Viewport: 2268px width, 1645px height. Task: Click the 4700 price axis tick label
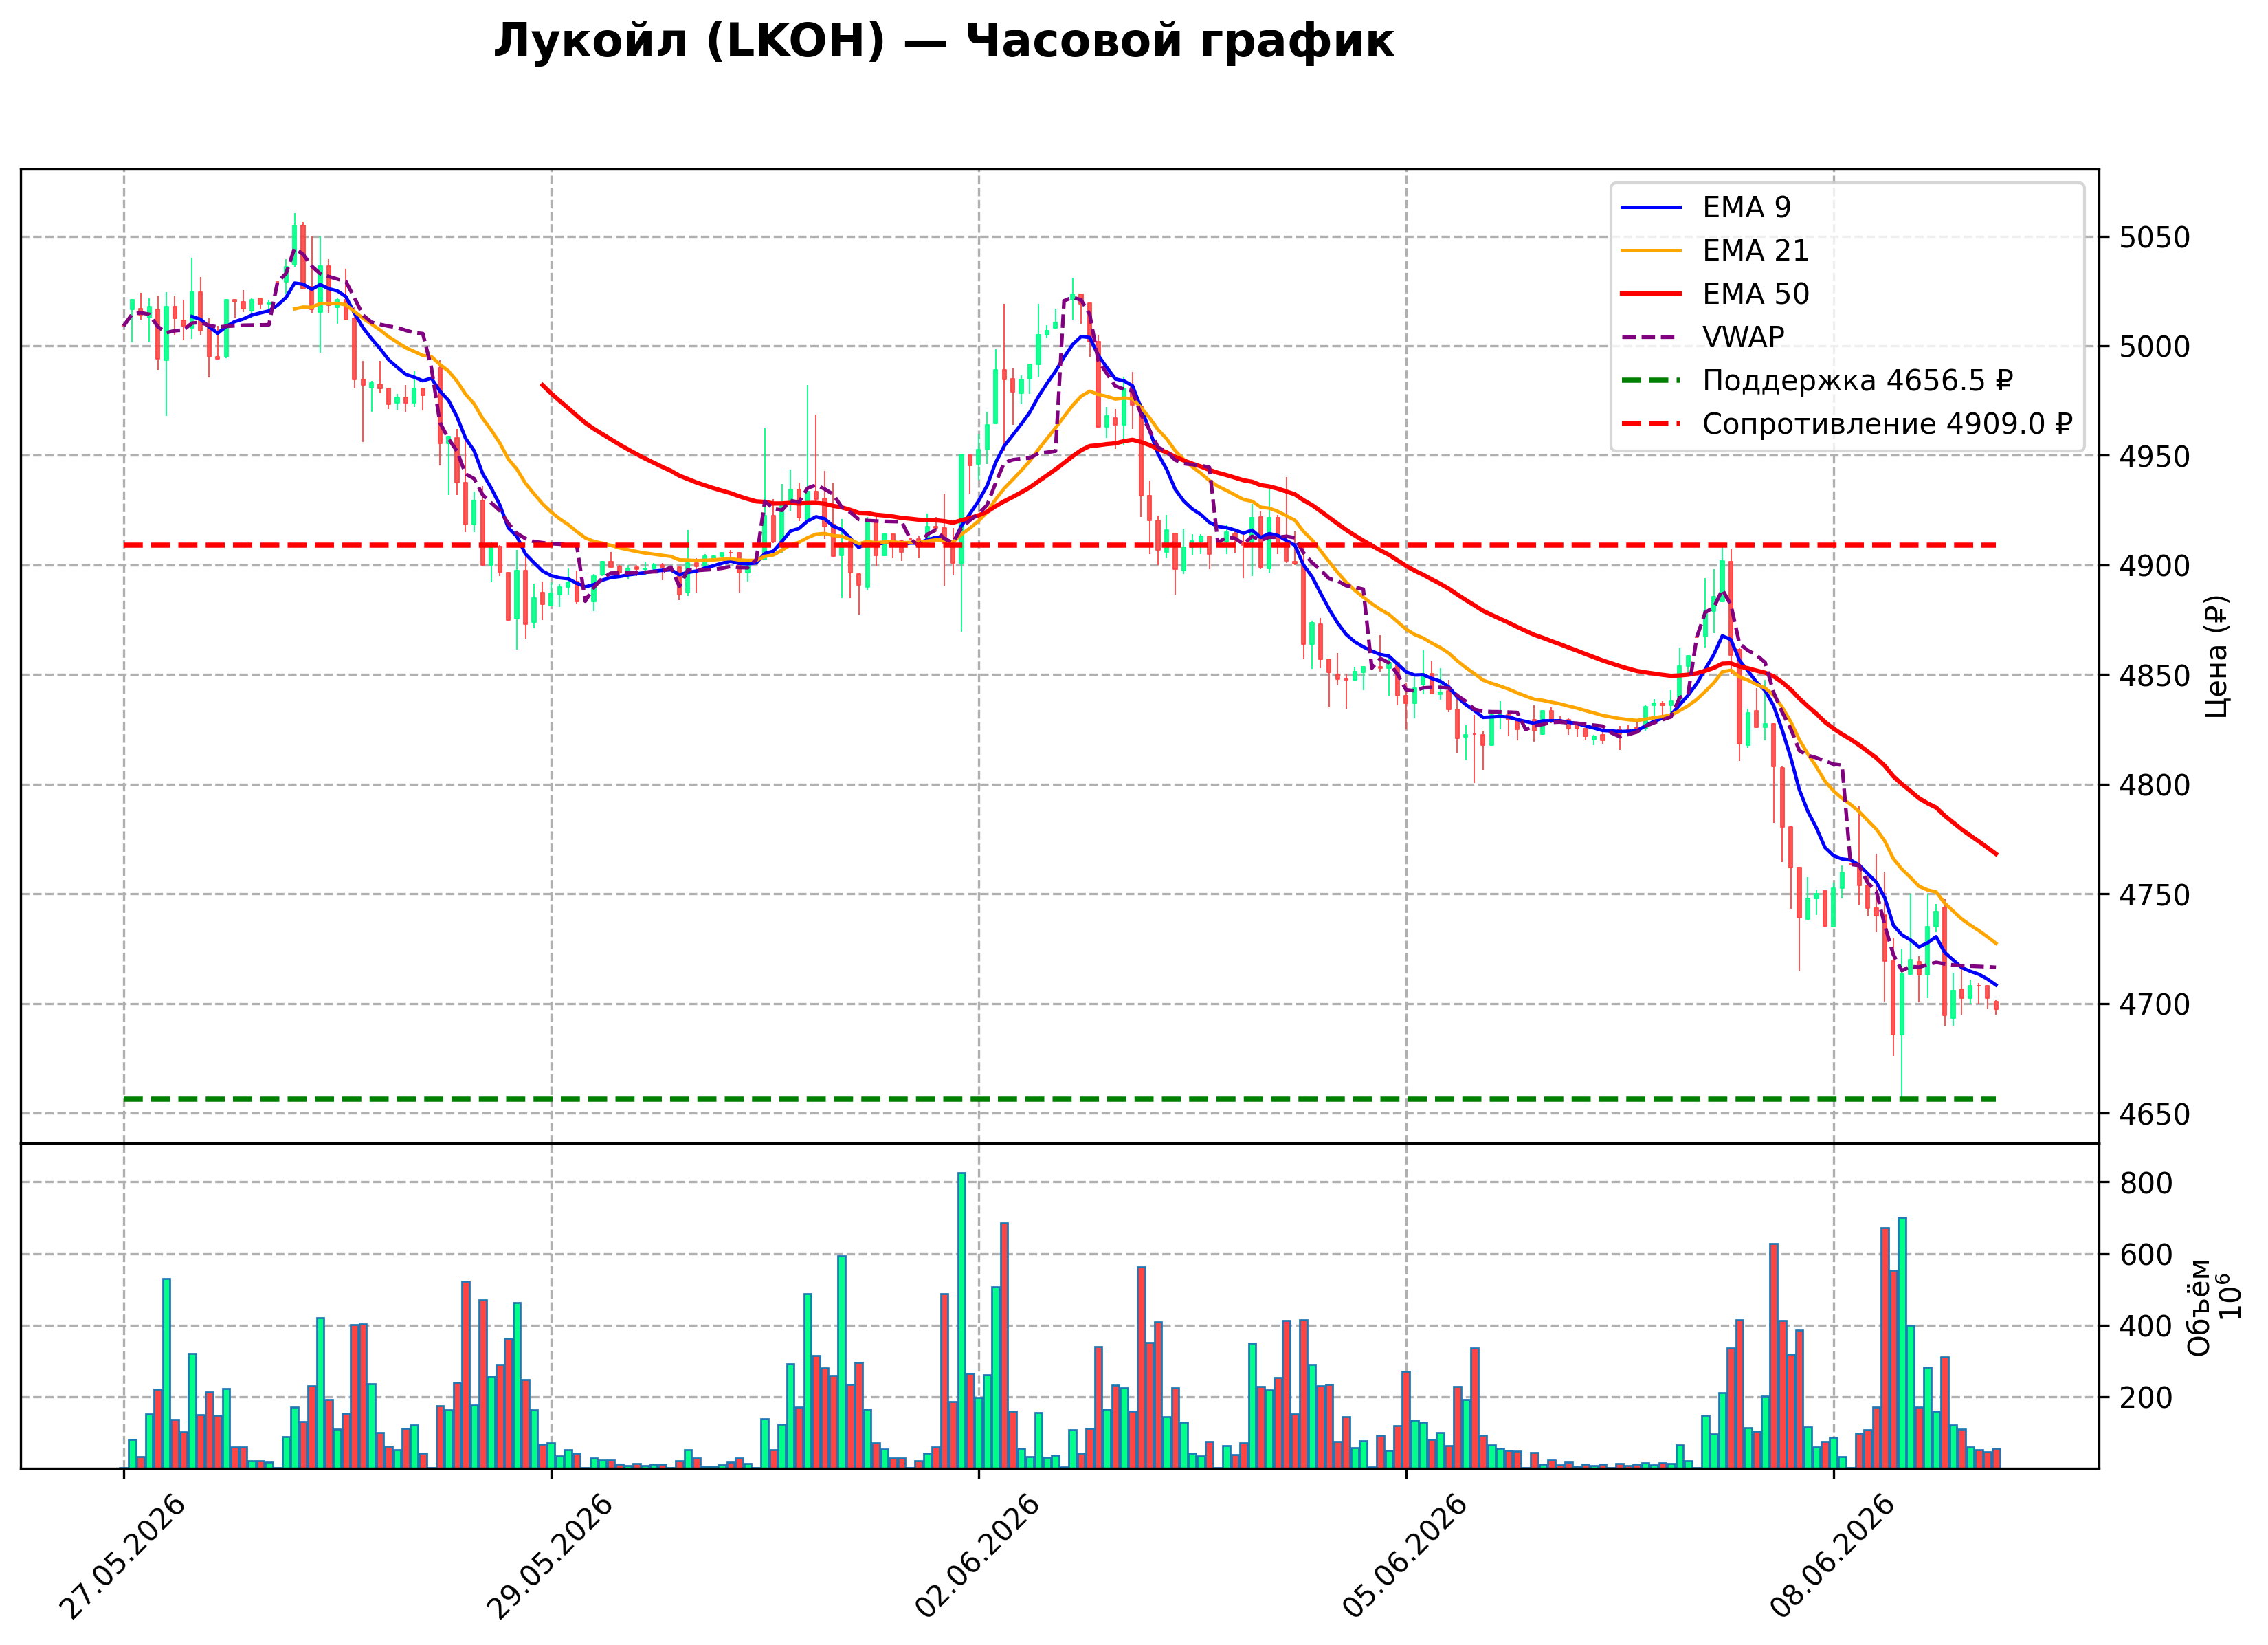click(2155, 1004)
